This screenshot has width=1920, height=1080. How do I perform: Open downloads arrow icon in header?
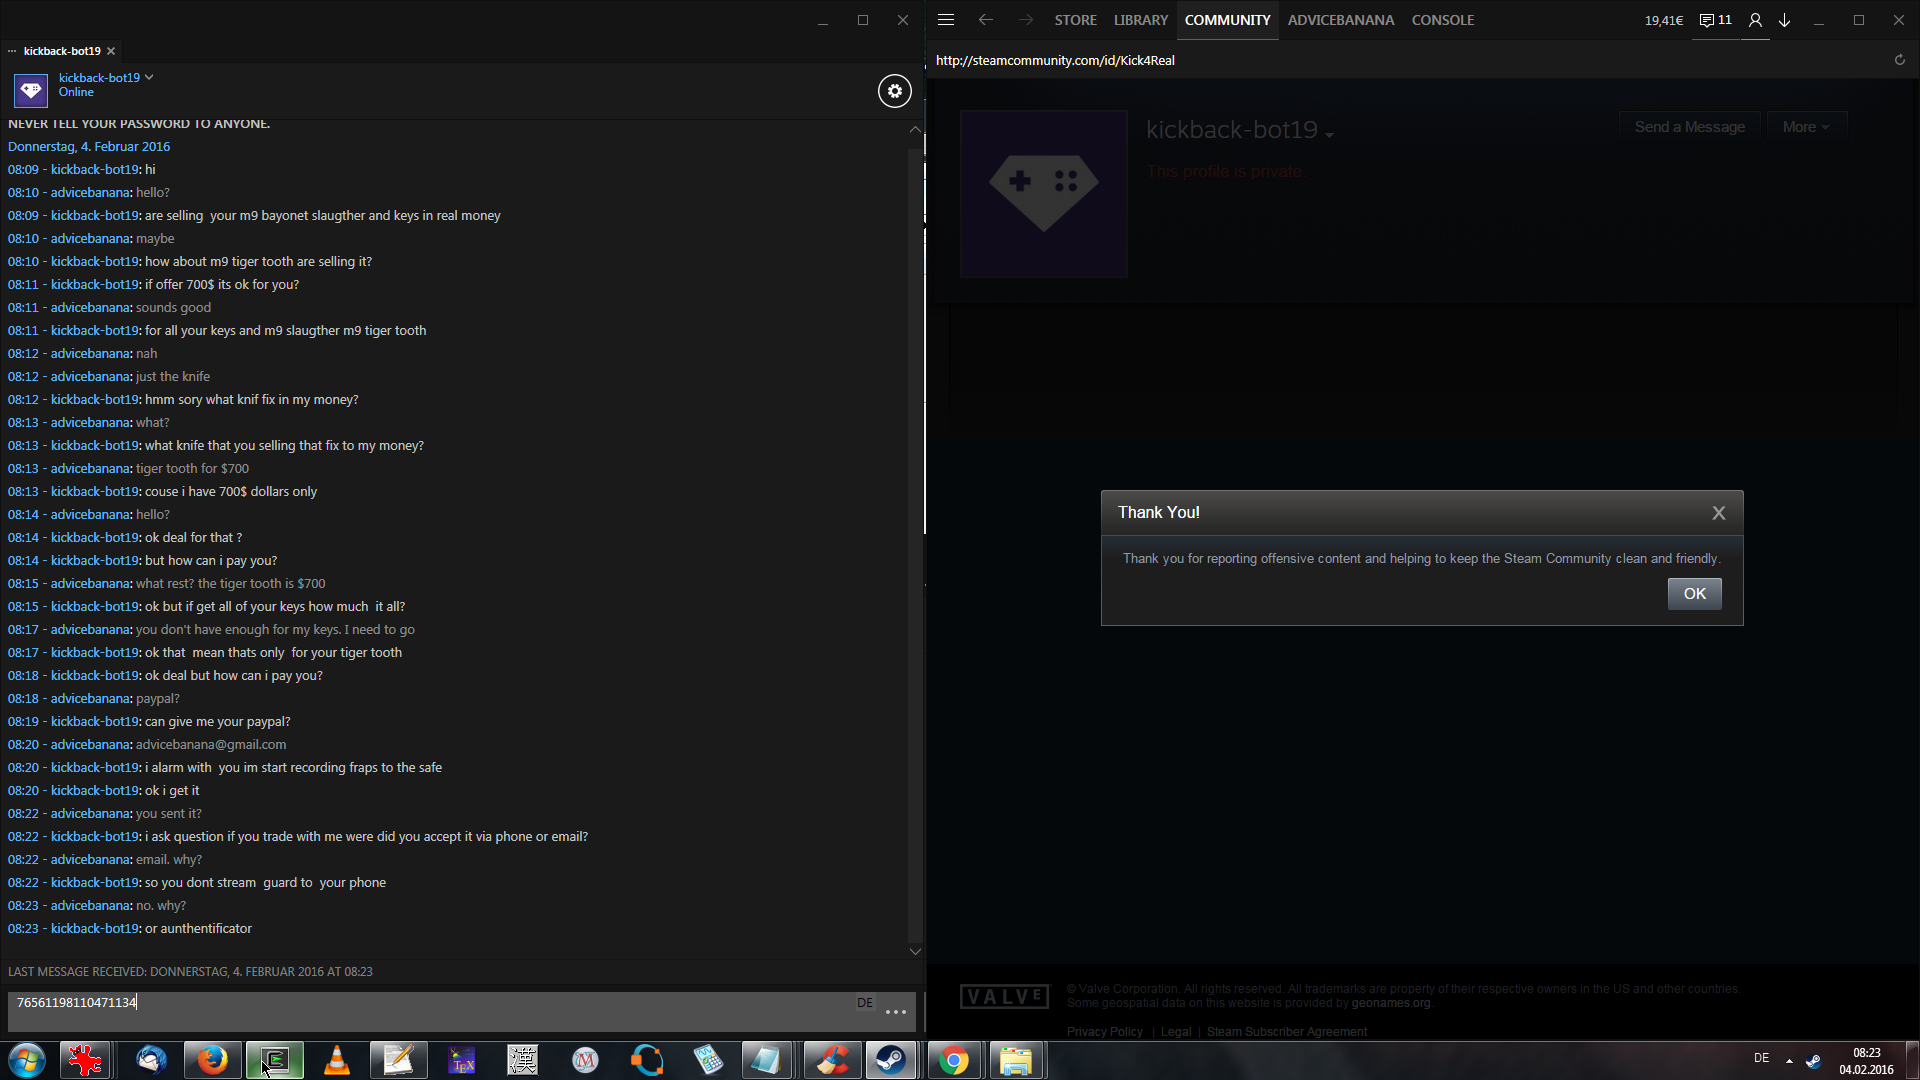point(1784,20)
